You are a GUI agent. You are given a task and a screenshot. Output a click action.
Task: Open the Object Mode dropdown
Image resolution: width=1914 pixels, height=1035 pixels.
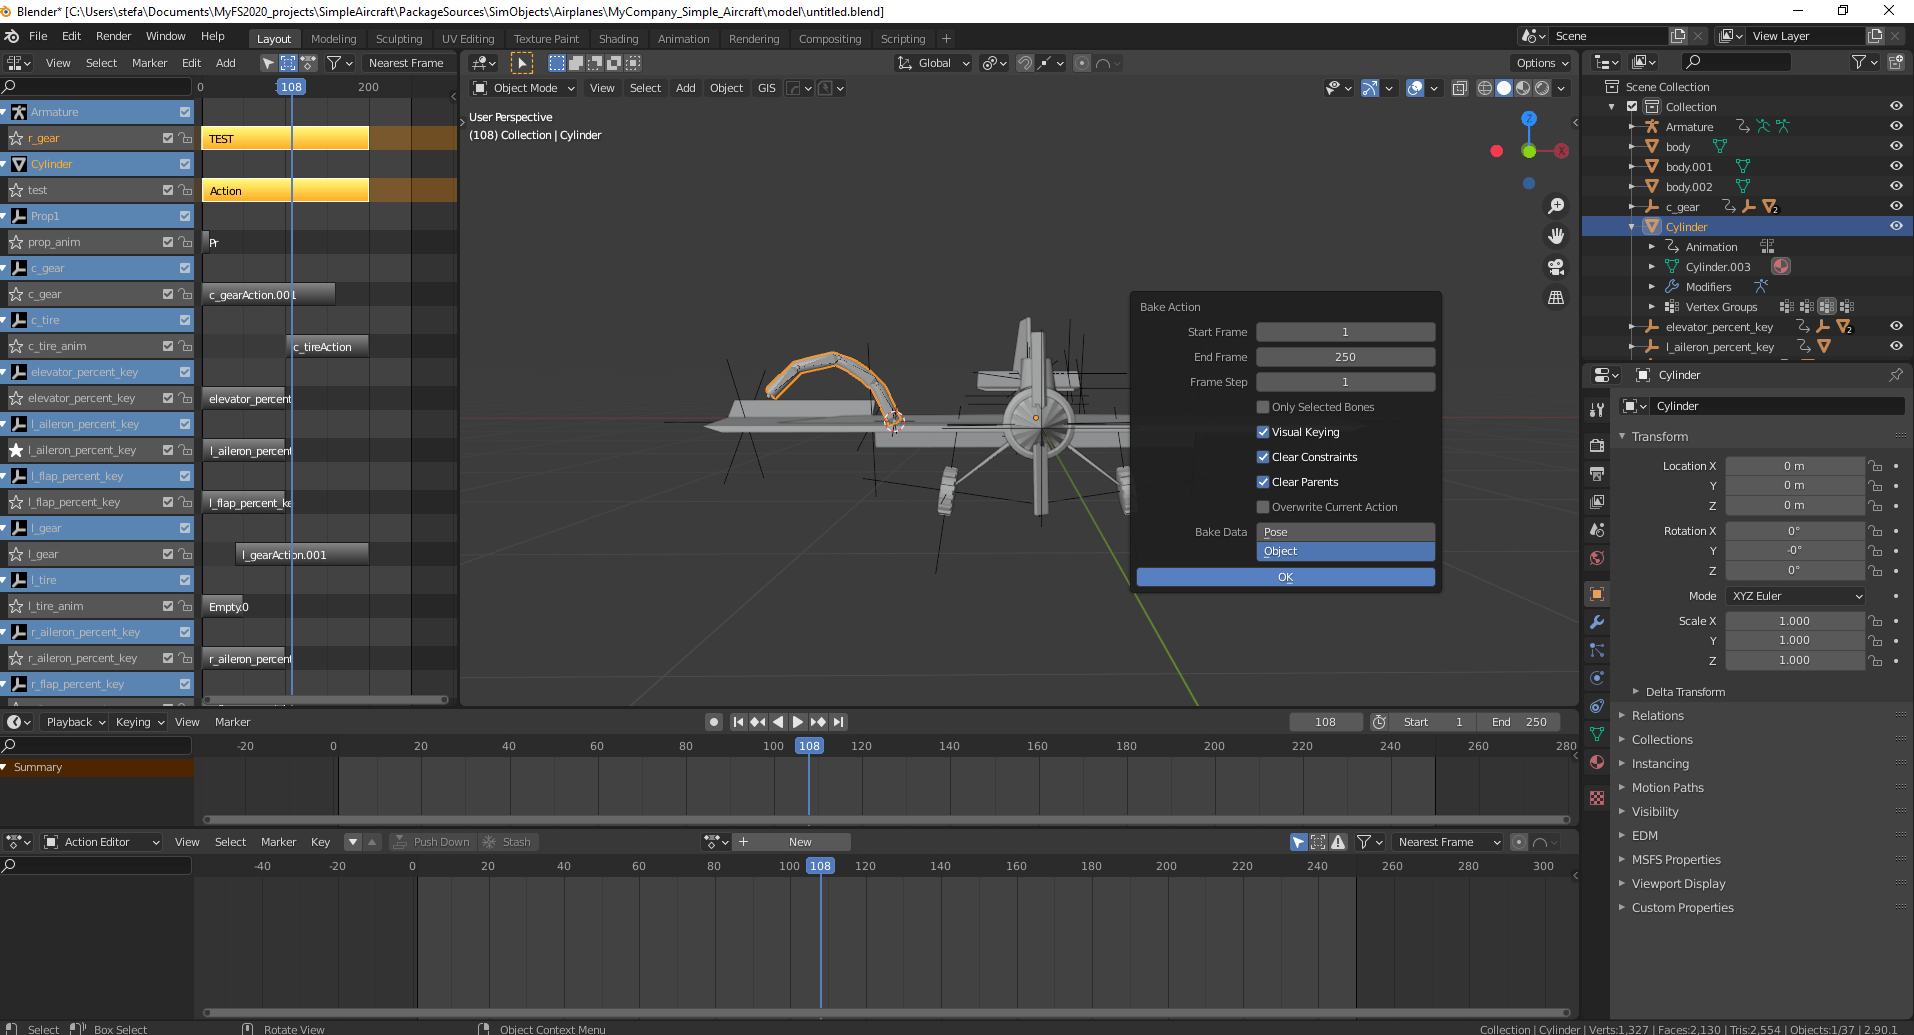[522, 88]
